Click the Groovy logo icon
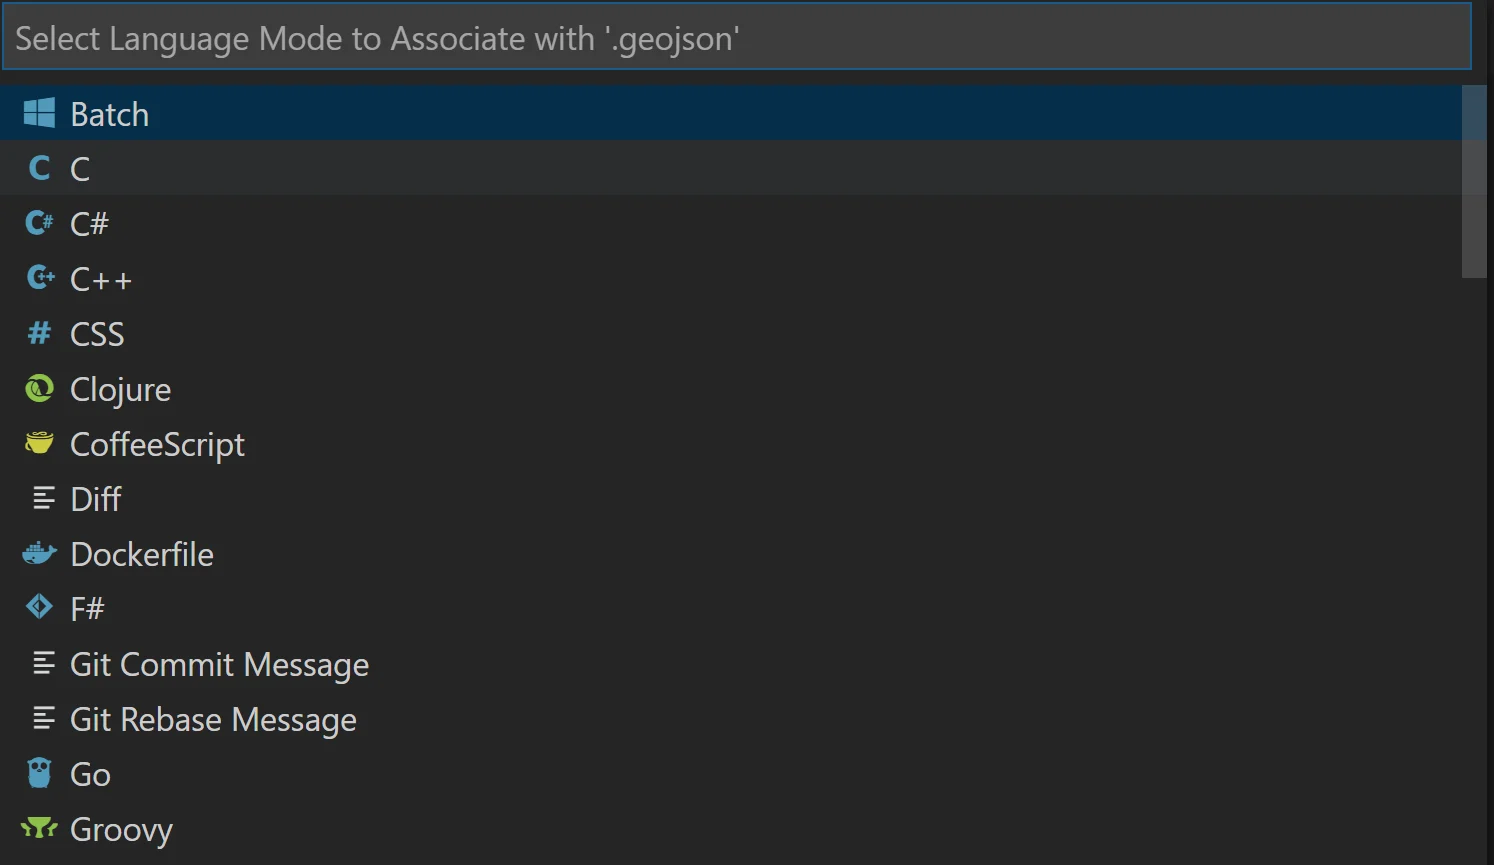 coord(38,827)
